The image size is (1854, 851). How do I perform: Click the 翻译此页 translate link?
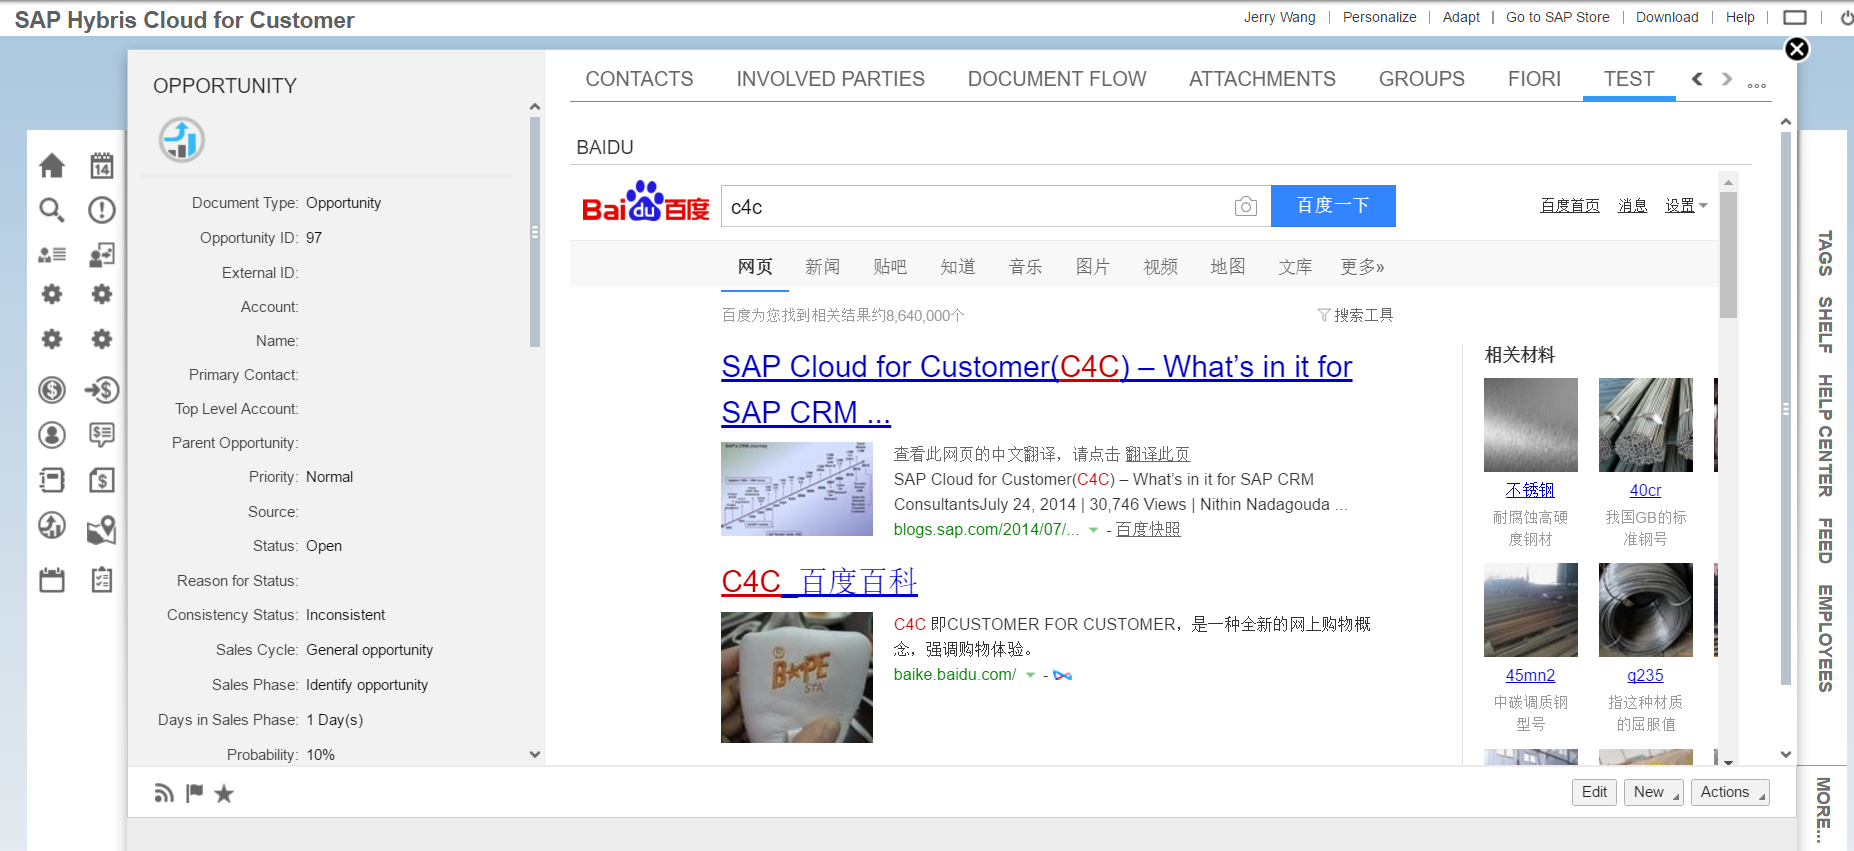(x=1157, y=454)
